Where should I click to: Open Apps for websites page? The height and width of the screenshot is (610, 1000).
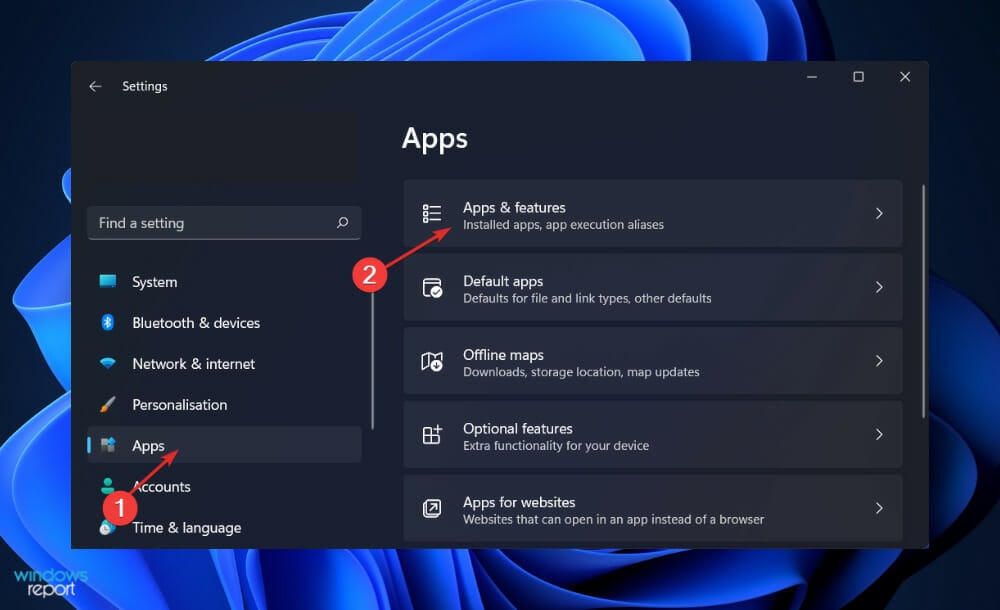click(652, 508)
